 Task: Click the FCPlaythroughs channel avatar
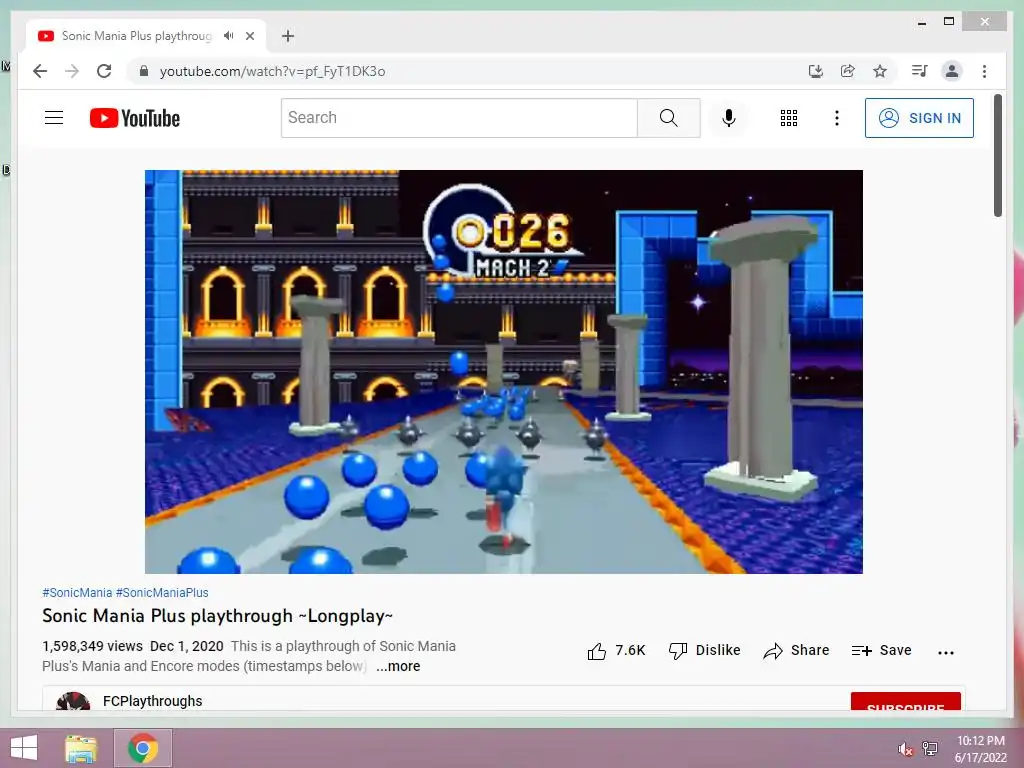[73, 701]
